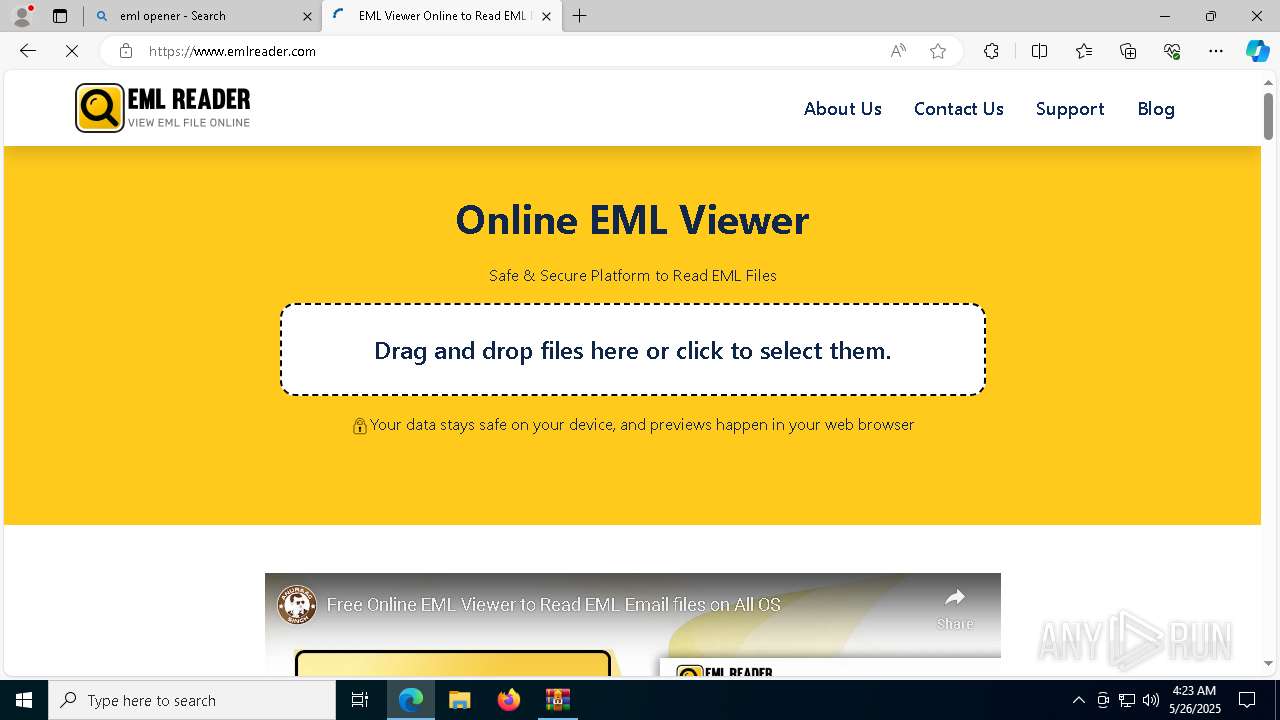View site information lock icon

(x=125, y=51)
